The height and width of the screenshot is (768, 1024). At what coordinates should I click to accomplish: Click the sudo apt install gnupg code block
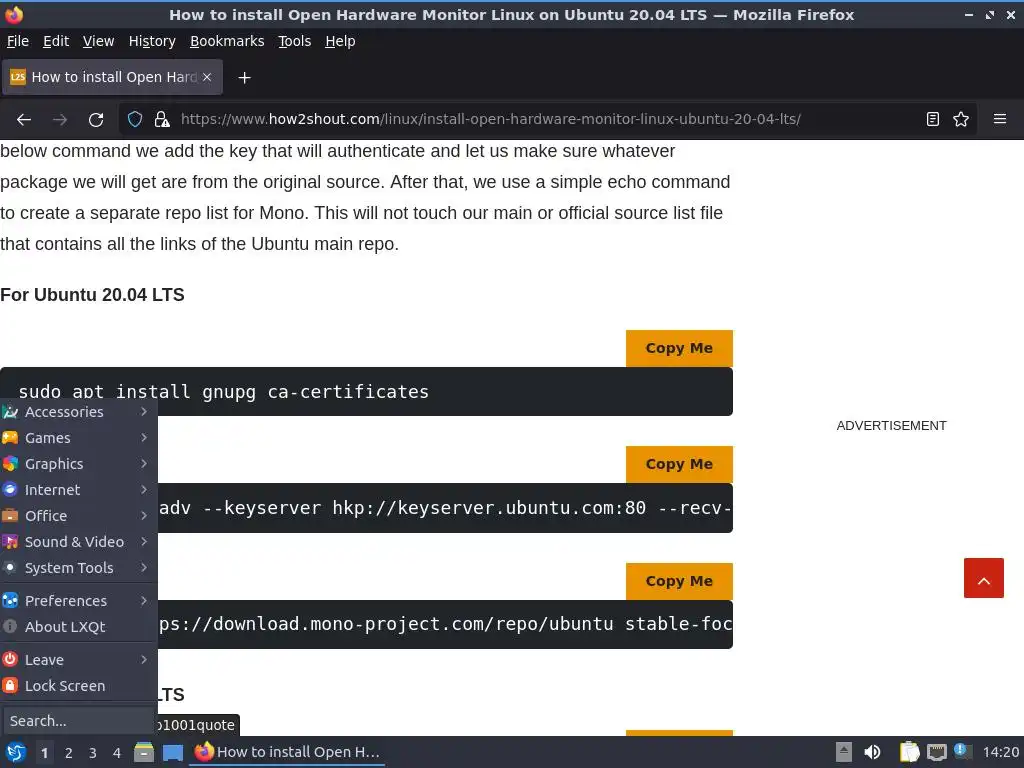[x=366, y=391]
